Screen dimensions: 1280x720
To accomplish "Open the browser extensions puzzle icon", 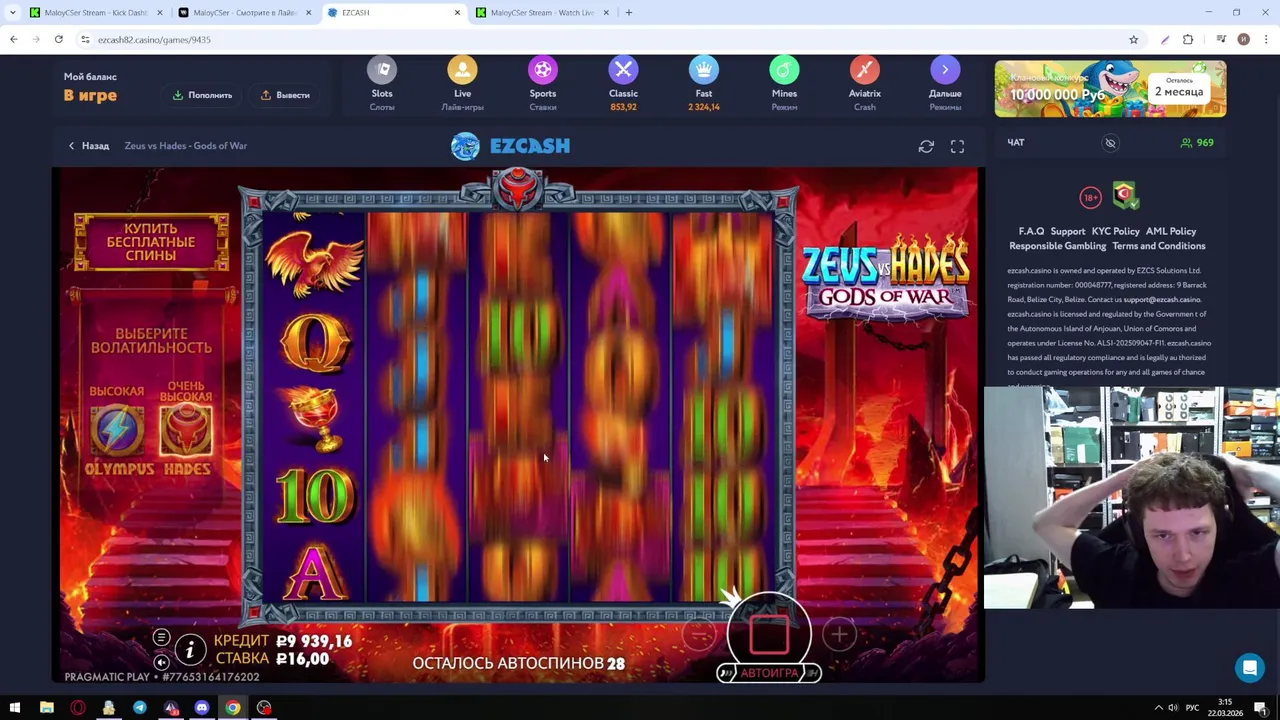I will (x=1188, y=40).
